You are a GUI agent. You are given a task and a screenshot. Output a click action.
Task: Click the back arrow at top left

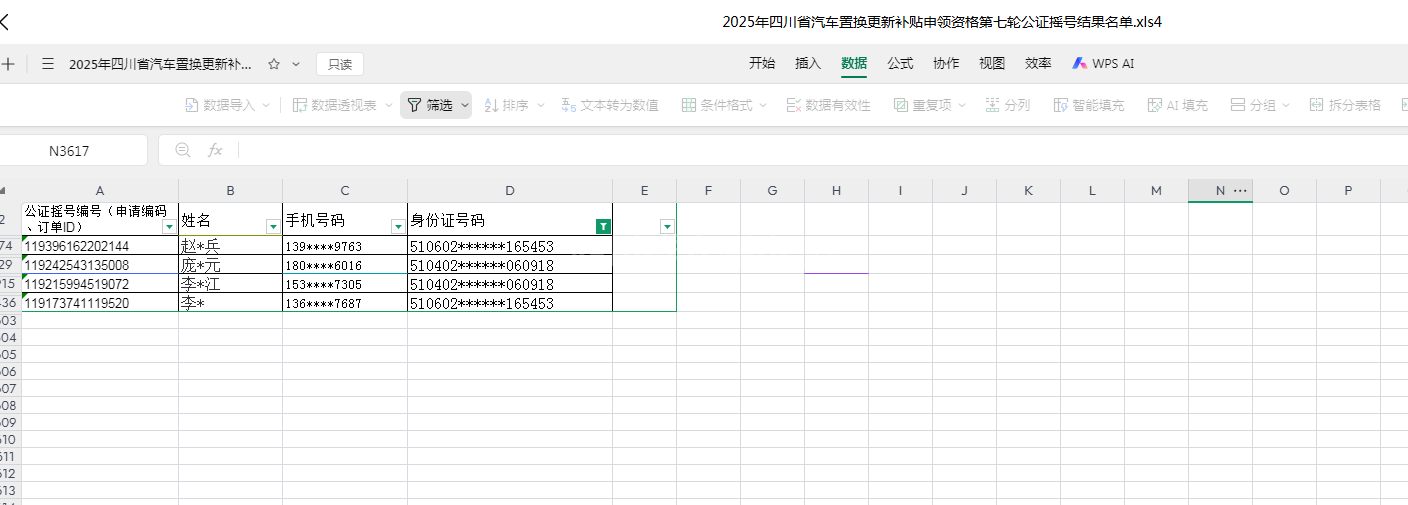pyautogui.click(x=5, y=21)
